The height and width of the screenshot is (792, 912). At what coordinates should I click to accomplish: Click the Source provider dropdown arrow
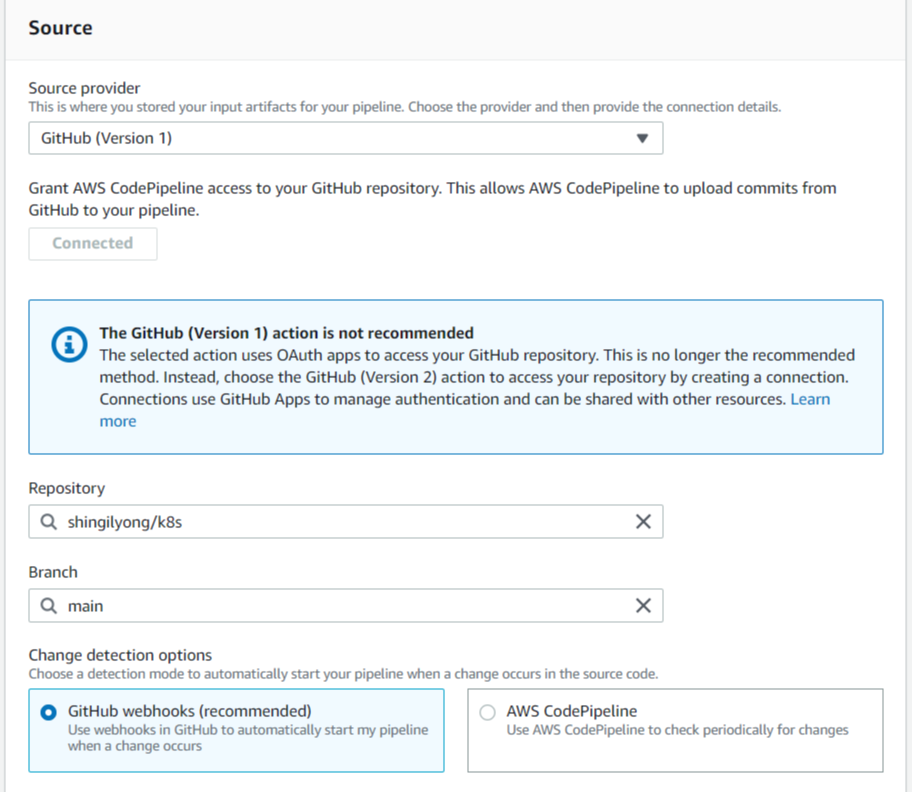[642, 138]
